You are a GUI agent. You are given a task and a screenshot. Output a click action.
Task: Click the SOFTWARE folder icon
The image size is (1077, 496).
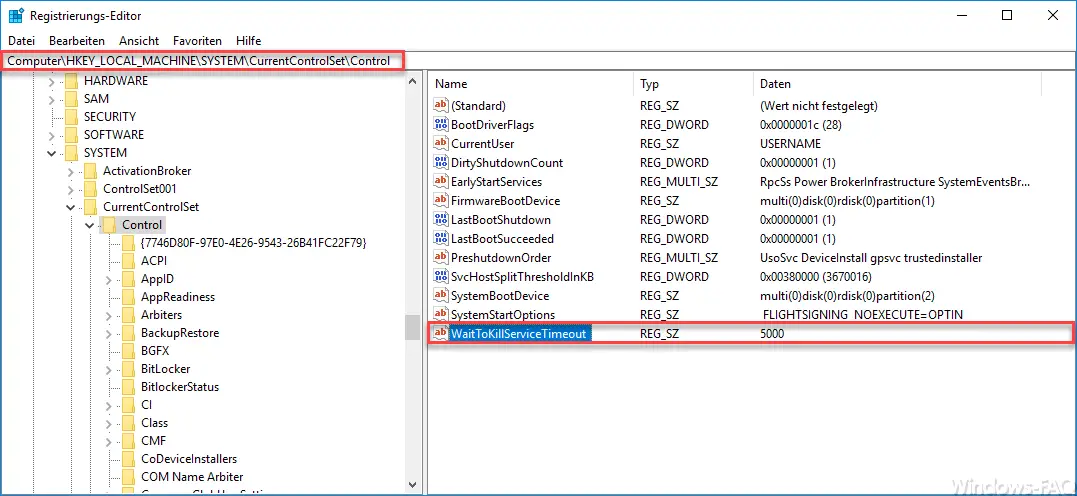[71, 135]
